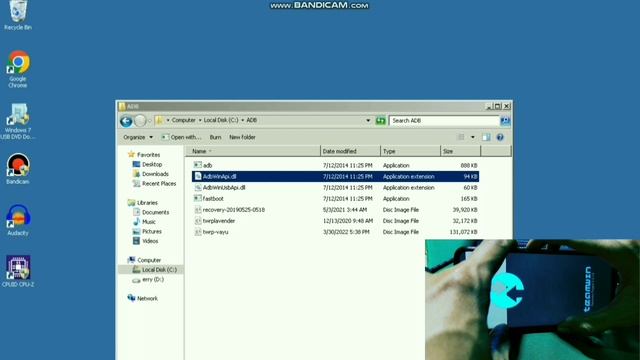The width and height of the screenshot is (640, 360).
Task: Click Local Disk (C:) in address breadcrumb
Action: tap(221, 120)
